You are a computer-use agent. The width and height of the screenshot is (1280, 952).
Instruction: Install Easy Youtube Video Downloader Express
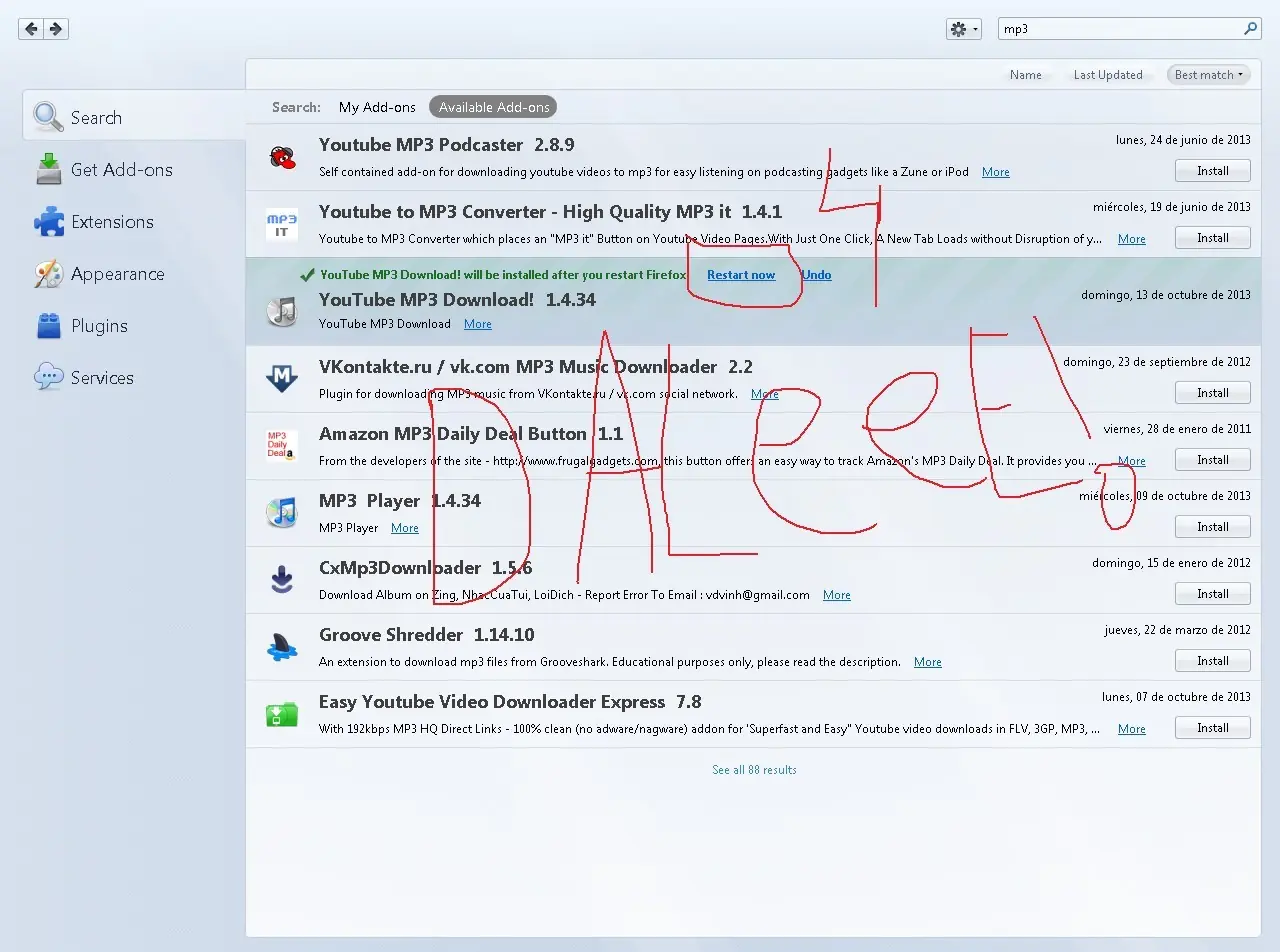tap(1212, 728)
